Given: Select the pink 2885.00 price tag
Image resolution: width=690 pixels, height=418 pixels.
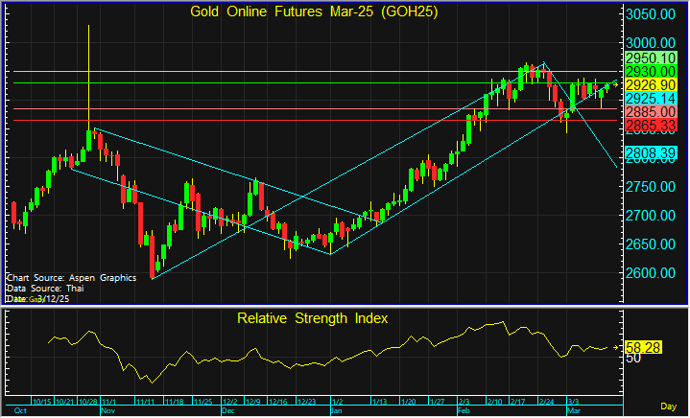Looking at the screenshot, I should (x=650, y=112).
